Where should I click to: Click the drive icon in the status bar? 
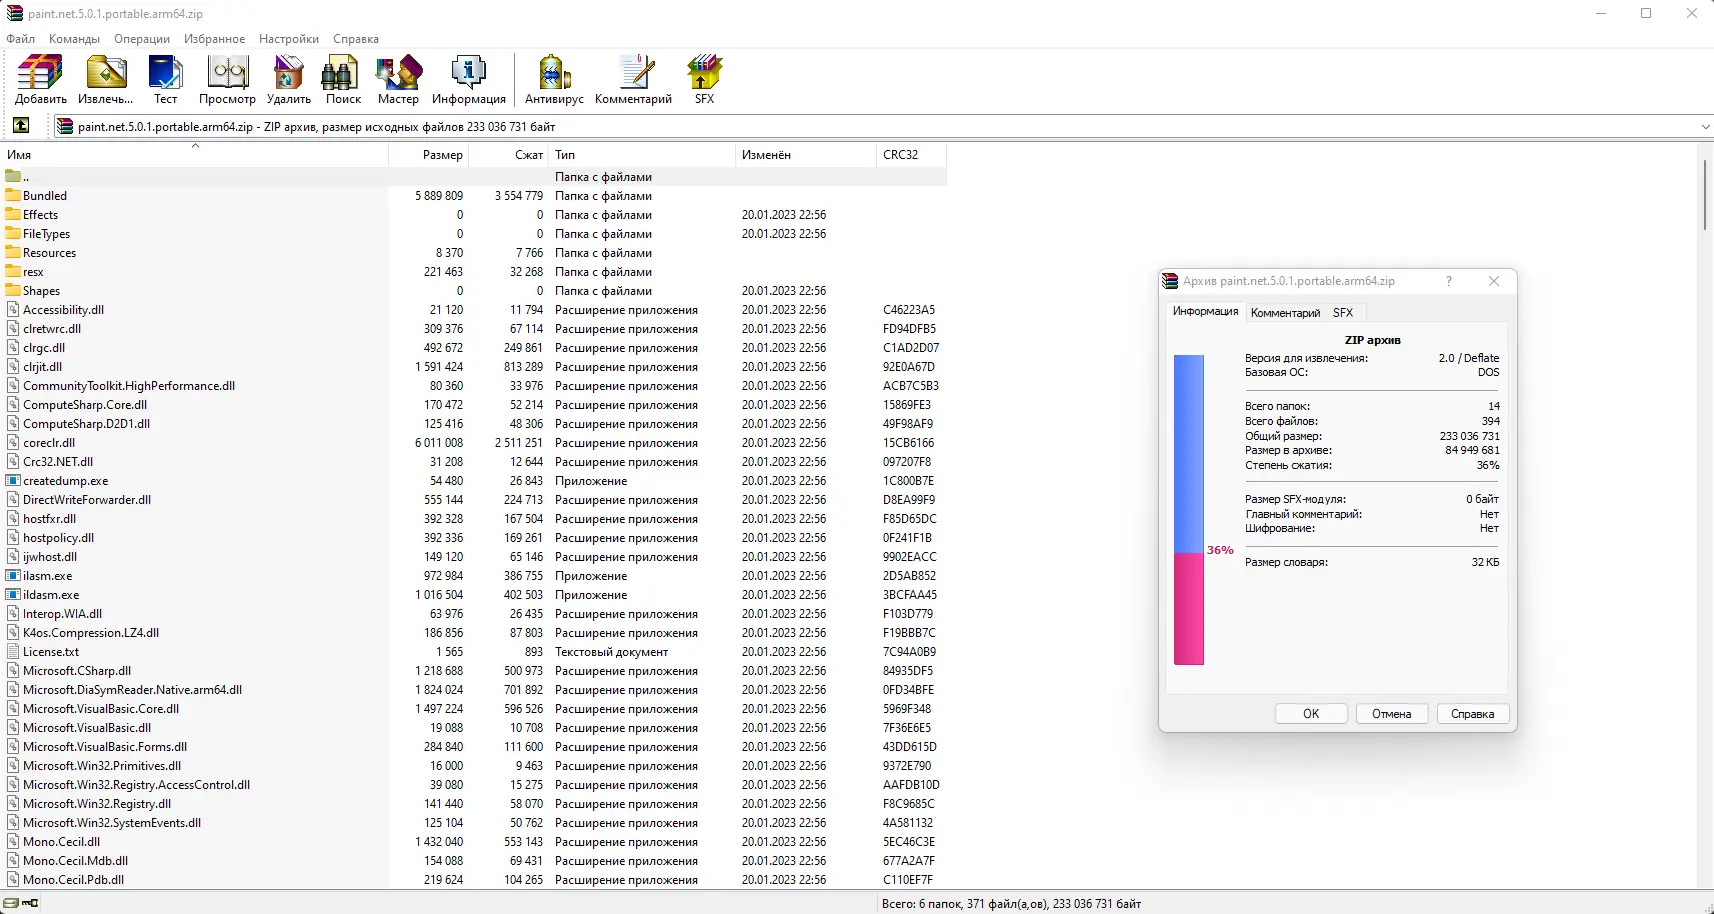12,904
